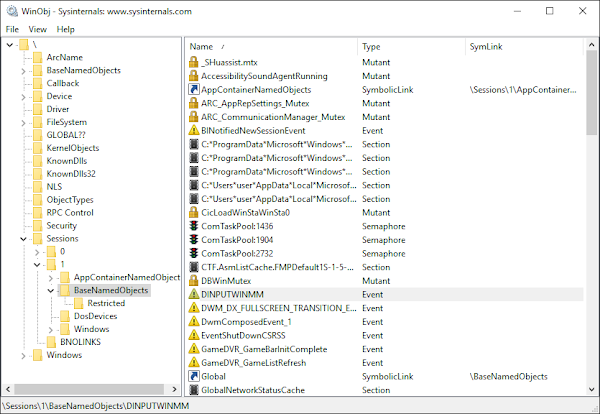The image size is (600, 414).
Task: Click the warning icon beside EventShutDownCSRSS
Action: coord(194,336)
